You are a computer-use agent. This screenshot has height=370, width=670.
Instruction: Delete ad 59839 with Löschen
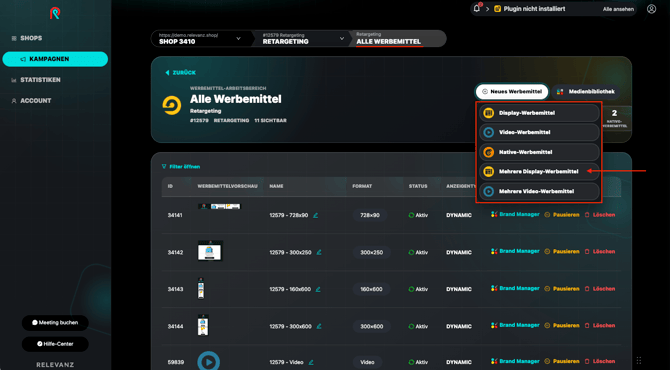600,361
